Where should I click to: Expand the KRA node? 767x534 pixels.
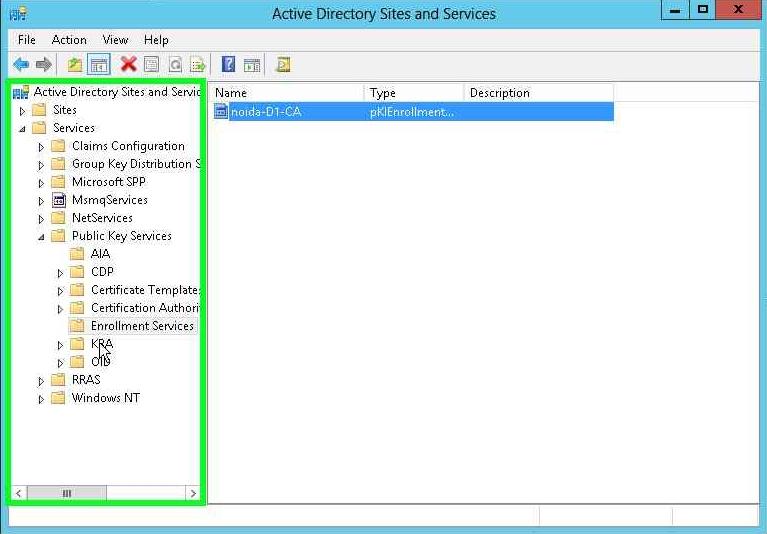click(x=60, y=345)
